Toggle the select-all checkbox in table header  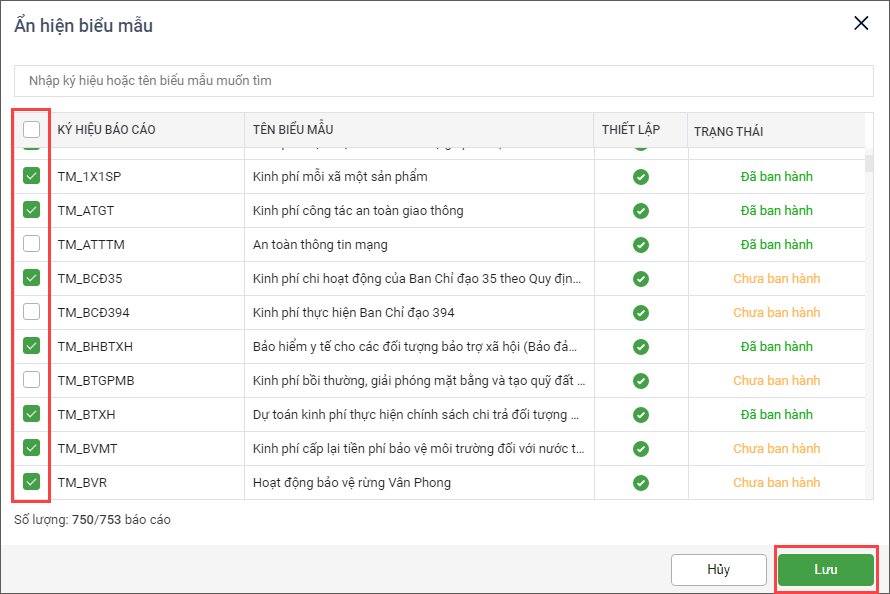32,130
